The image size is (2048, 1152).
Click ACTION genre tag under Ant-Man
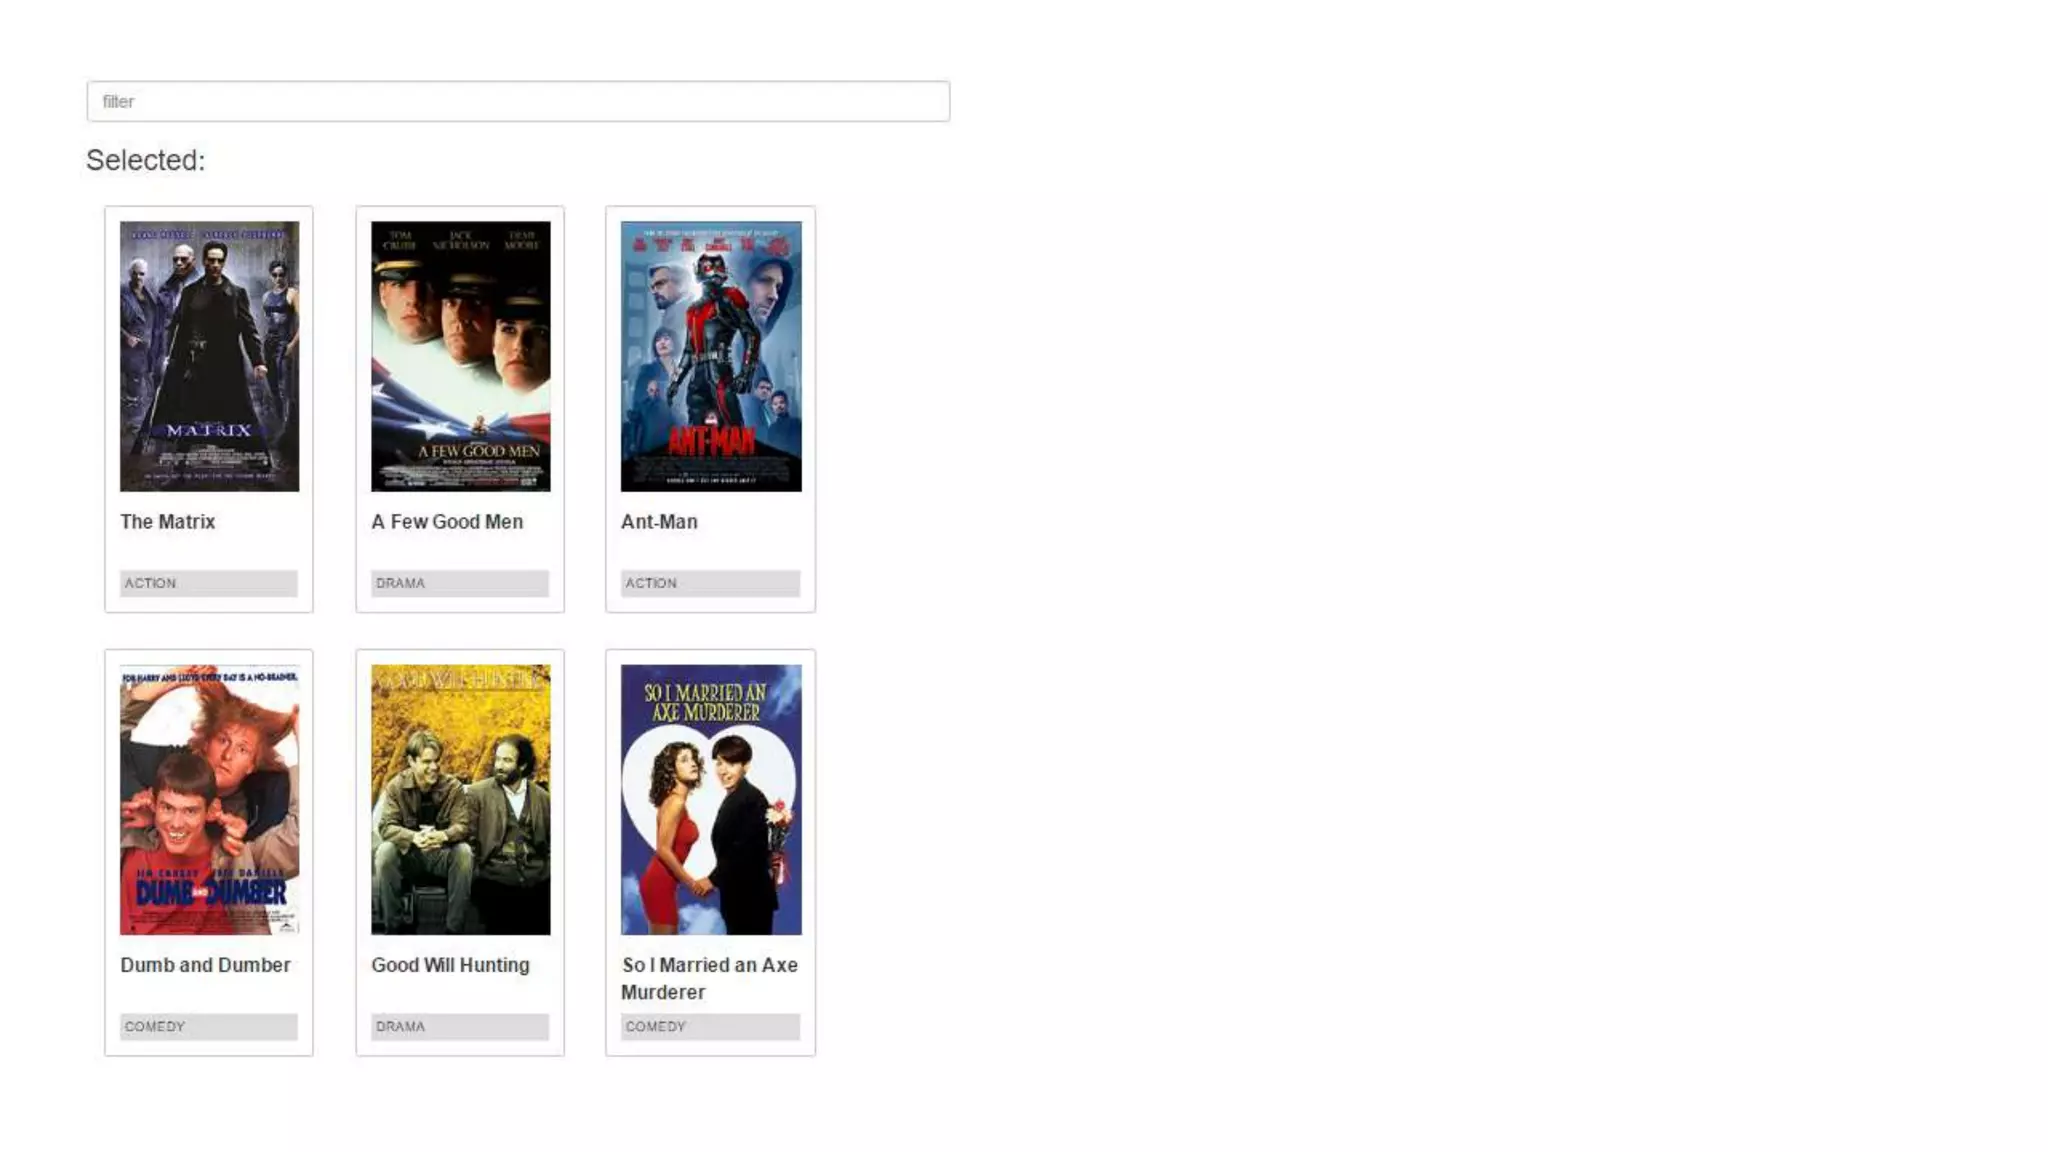[x=710, y=583]
